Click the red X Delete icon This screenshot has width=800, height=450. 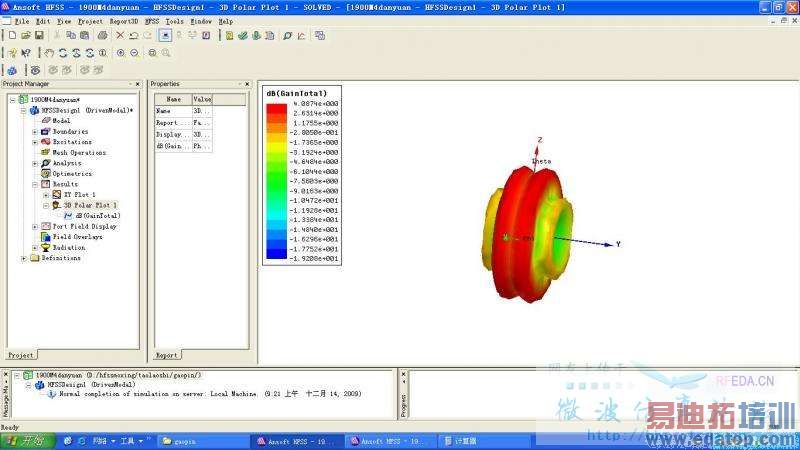(120, 35)
